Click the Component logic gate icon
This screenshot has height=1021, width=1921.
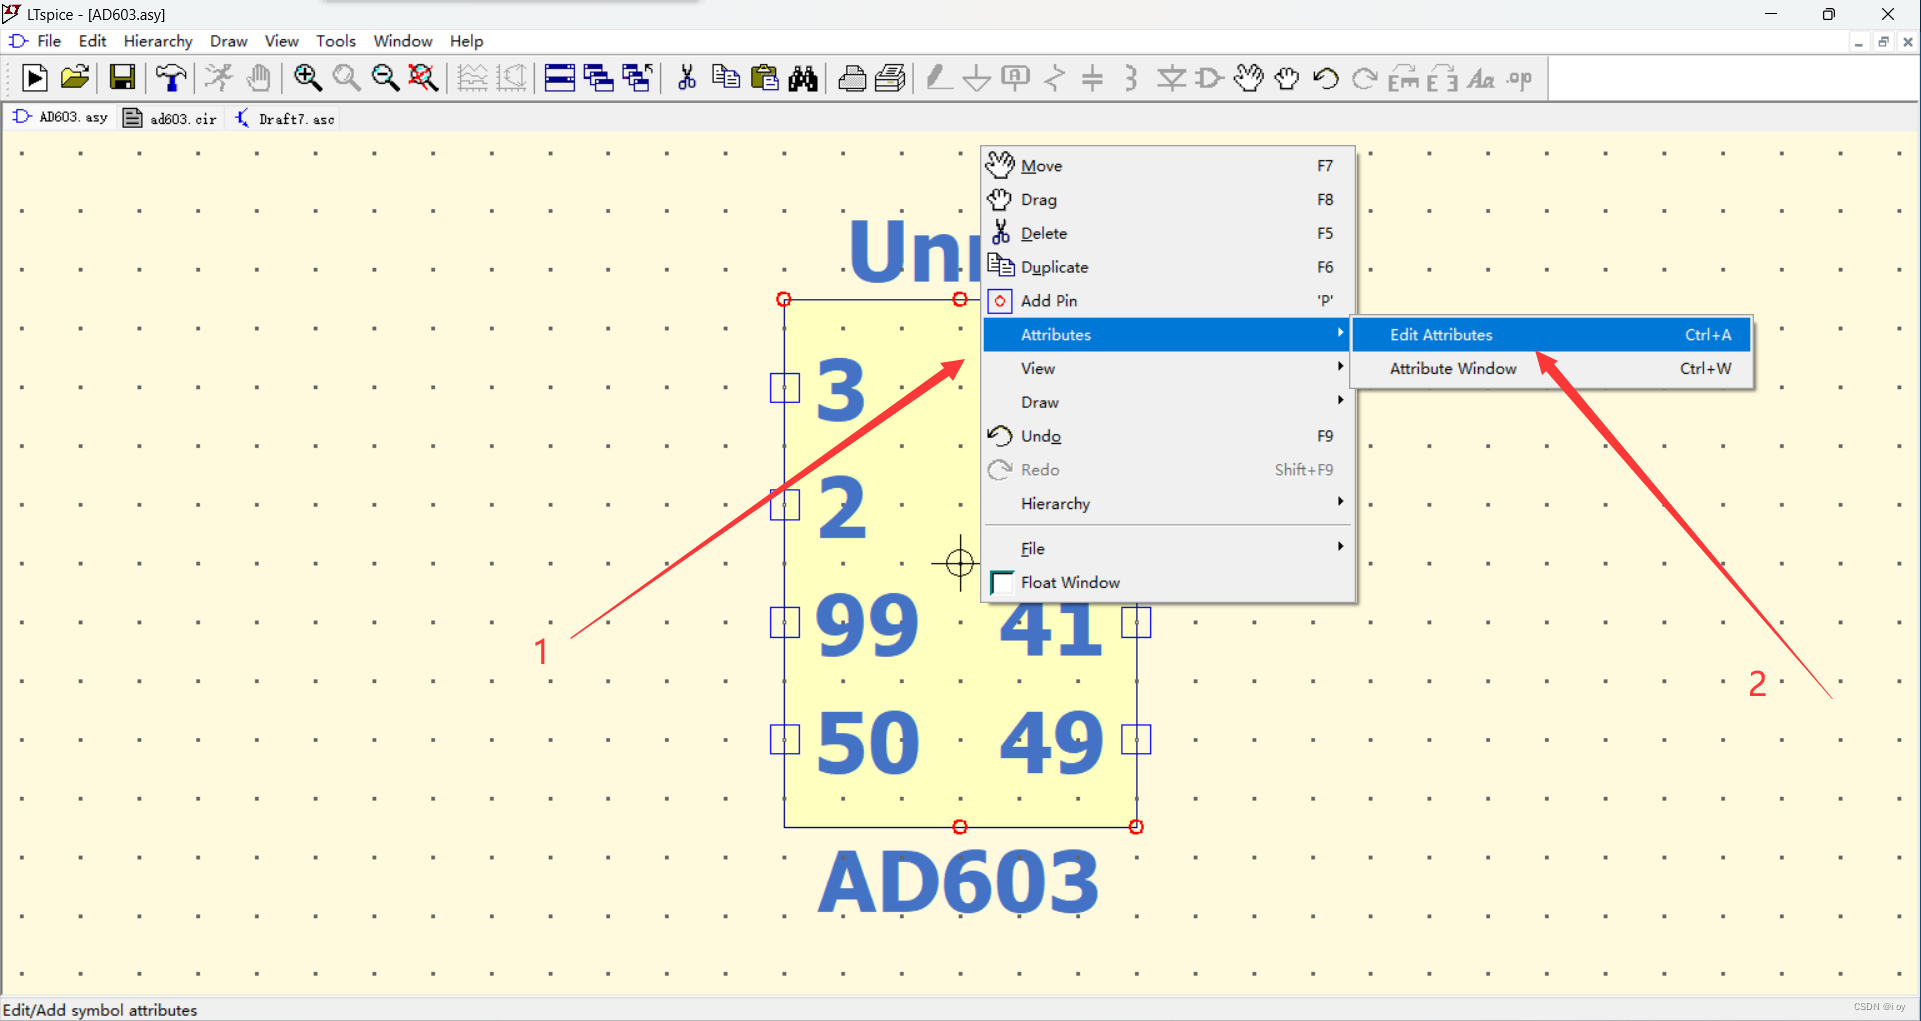point(1209,78)
